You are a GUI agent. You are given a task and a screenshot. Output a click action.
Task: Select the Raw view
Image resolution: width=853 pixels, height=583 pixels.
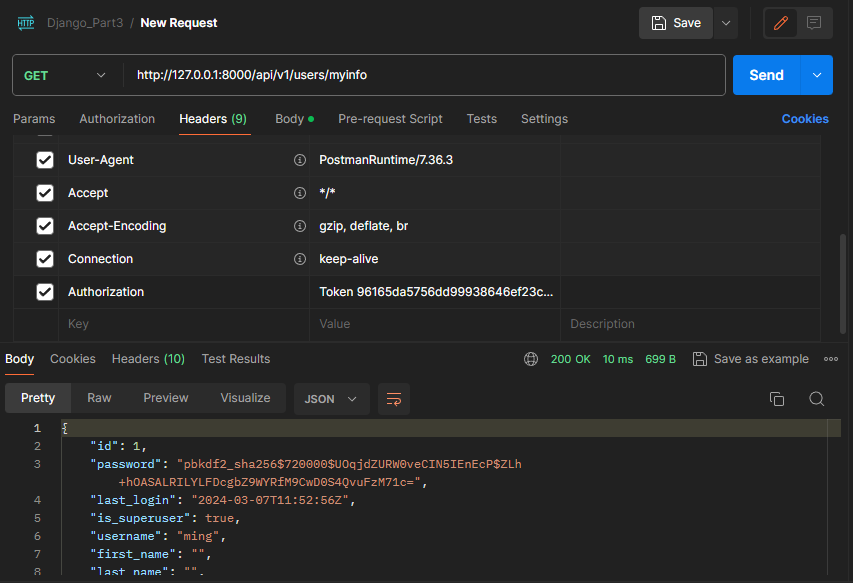pyautogui.click(x=99, y=398)
